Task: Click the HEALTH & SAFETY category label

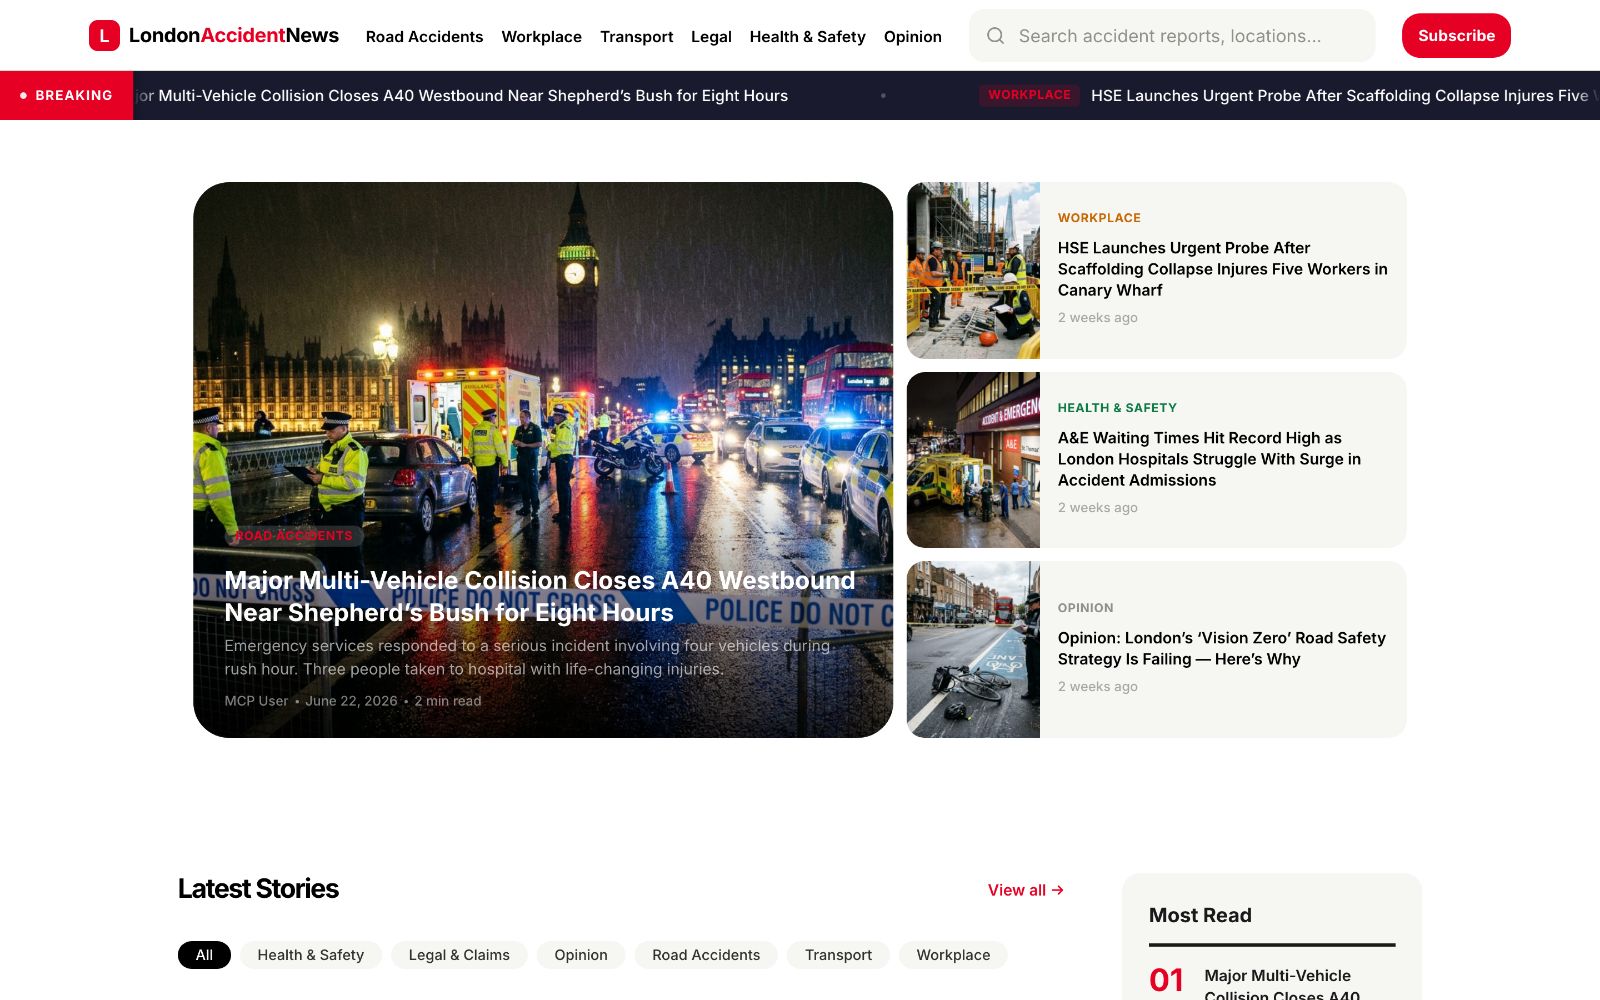Action: (1117, 408)
